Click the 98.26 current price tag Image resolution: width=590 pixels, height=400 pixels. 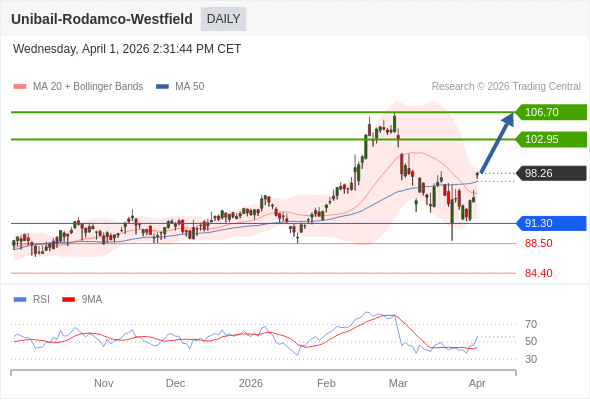click(551, 173)
